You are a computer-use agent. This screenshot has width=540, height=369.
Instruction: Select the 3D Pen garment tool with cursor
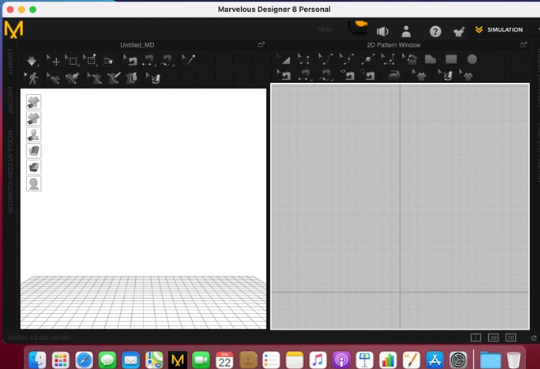(x=94, y=79)
